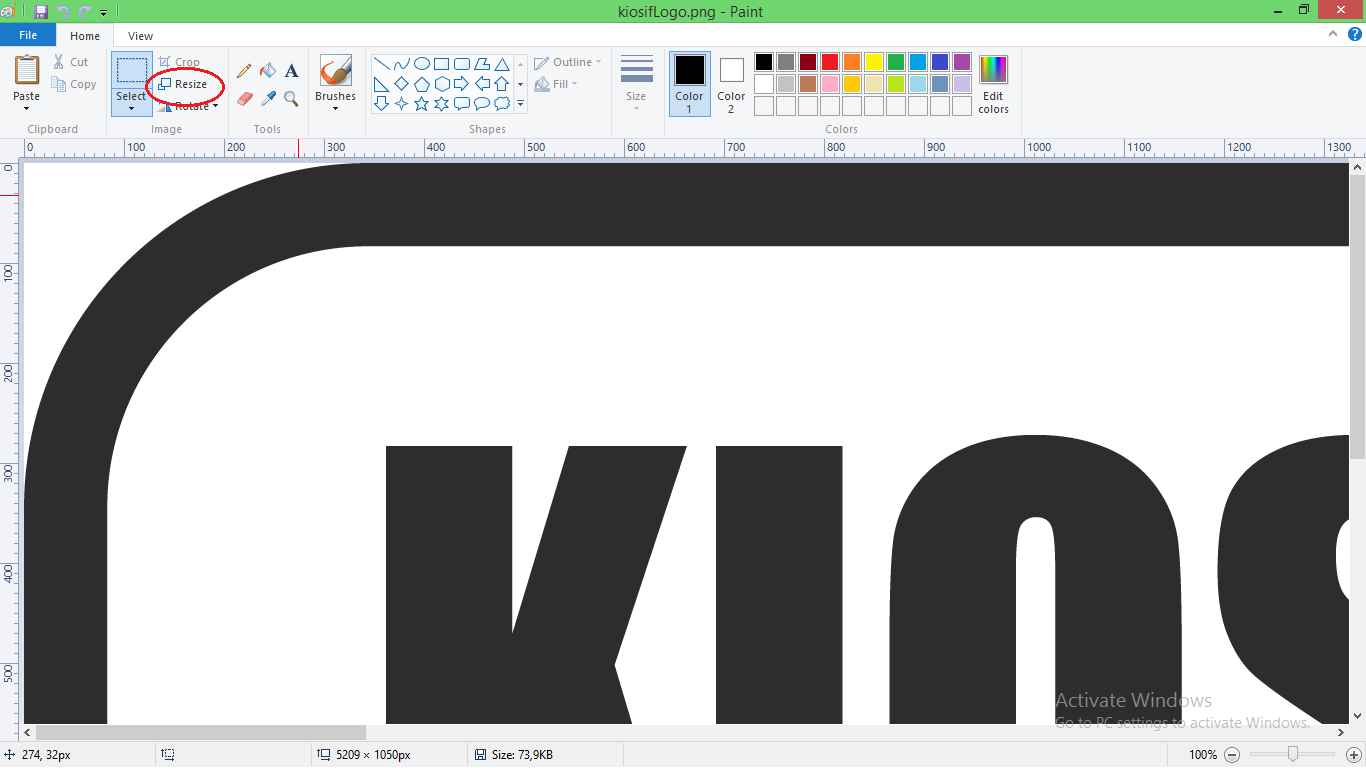Pick the pink color swatch

[x=830, y=84]
